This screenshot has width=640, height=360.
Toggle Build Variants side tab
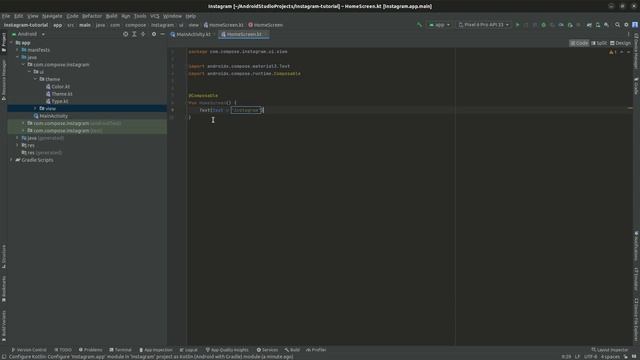point(4,326)
